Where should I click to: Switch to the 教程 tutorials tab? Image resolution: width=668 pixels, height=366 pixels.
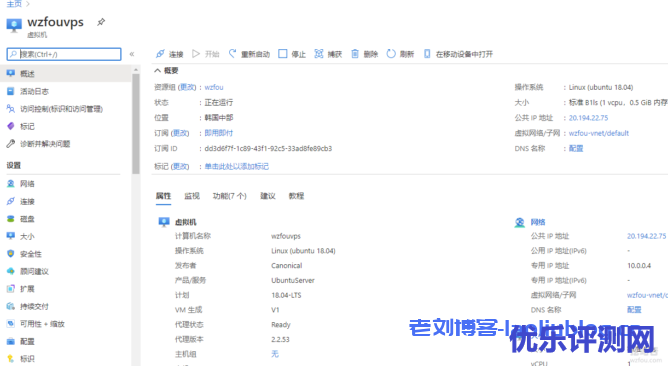[x=296, y=196]
